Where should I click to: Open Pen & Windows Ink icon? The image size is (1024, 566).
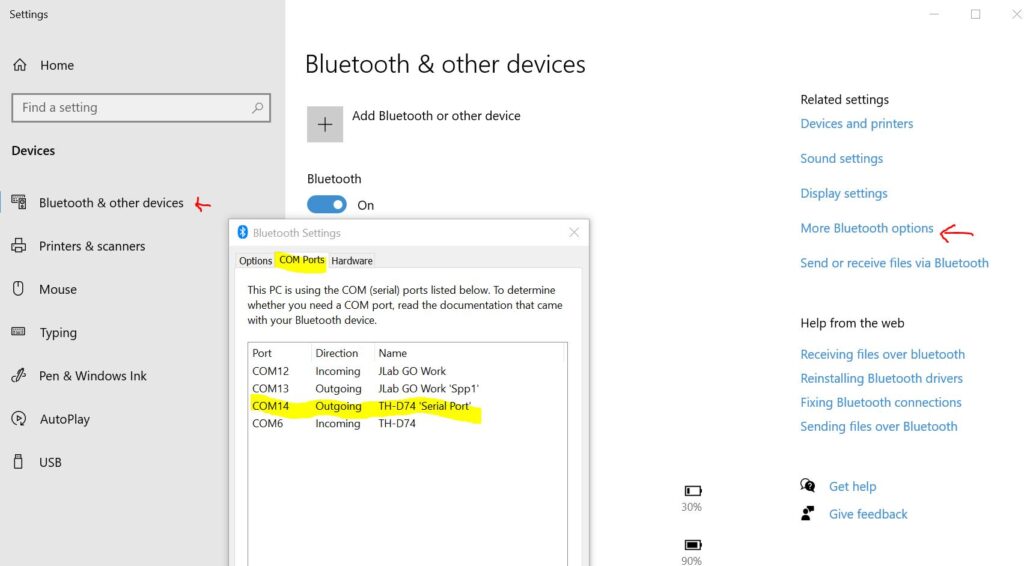pyautogui.click(x=18, y=376)
